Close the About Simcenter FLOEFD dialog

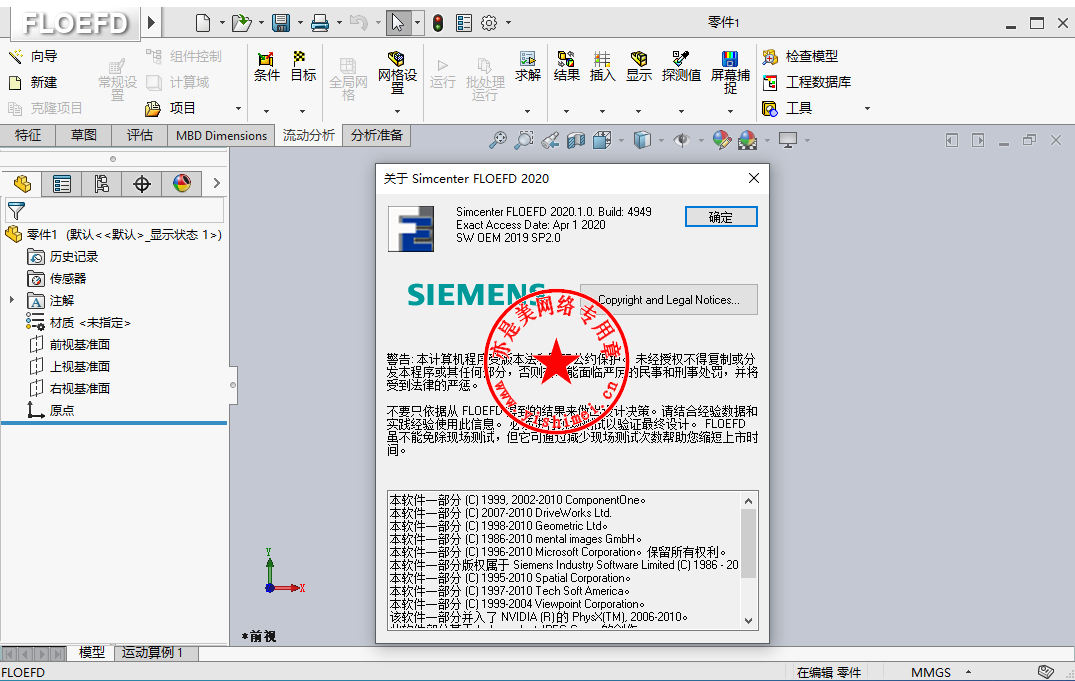click(754, 178)
